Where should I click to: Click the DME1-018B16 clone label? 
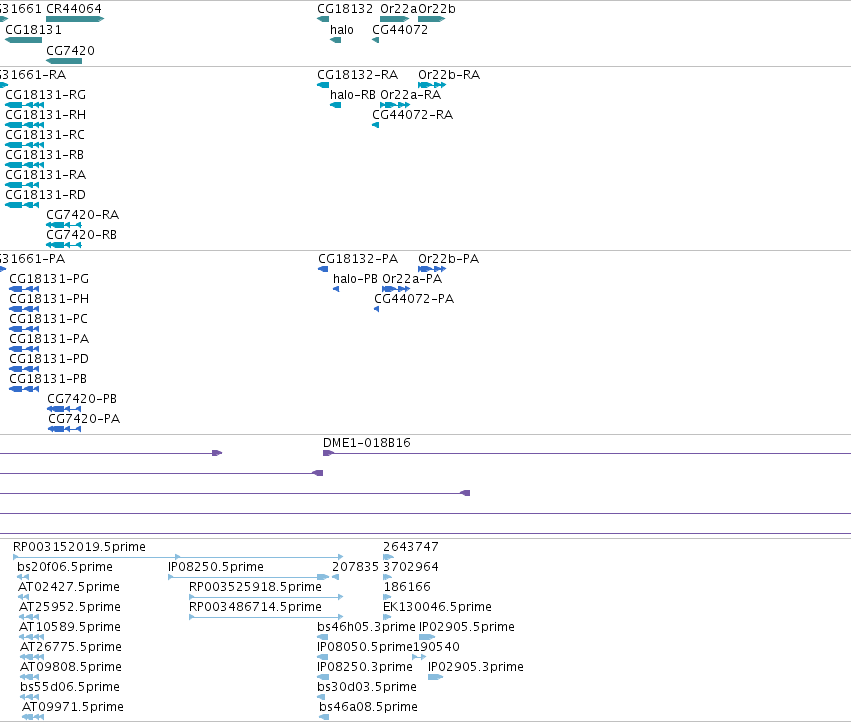367,442
